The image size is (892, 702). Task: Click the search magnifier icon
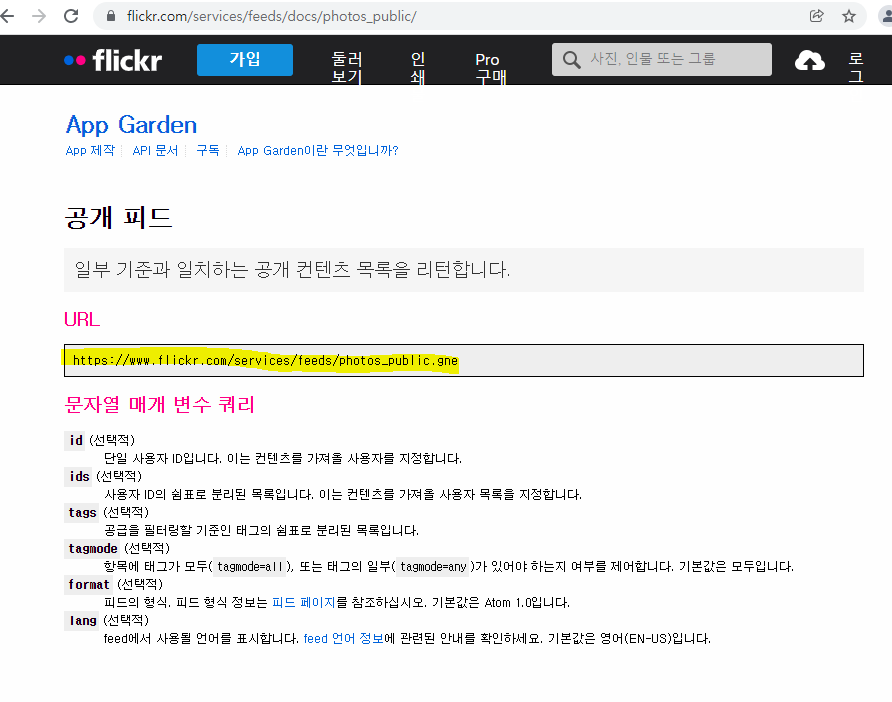click(571, 60)
